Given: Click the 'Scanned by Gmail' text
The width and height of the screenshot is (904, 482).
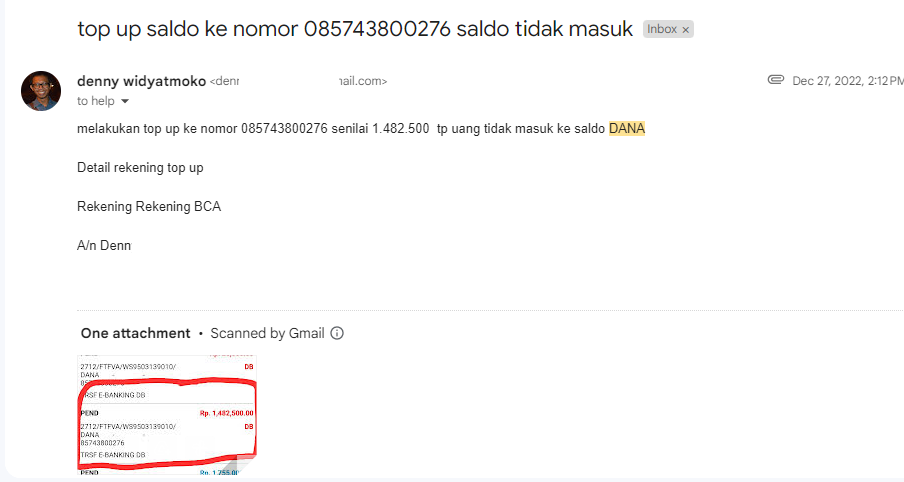Looking at the screenshot, I should pos(268,333).
